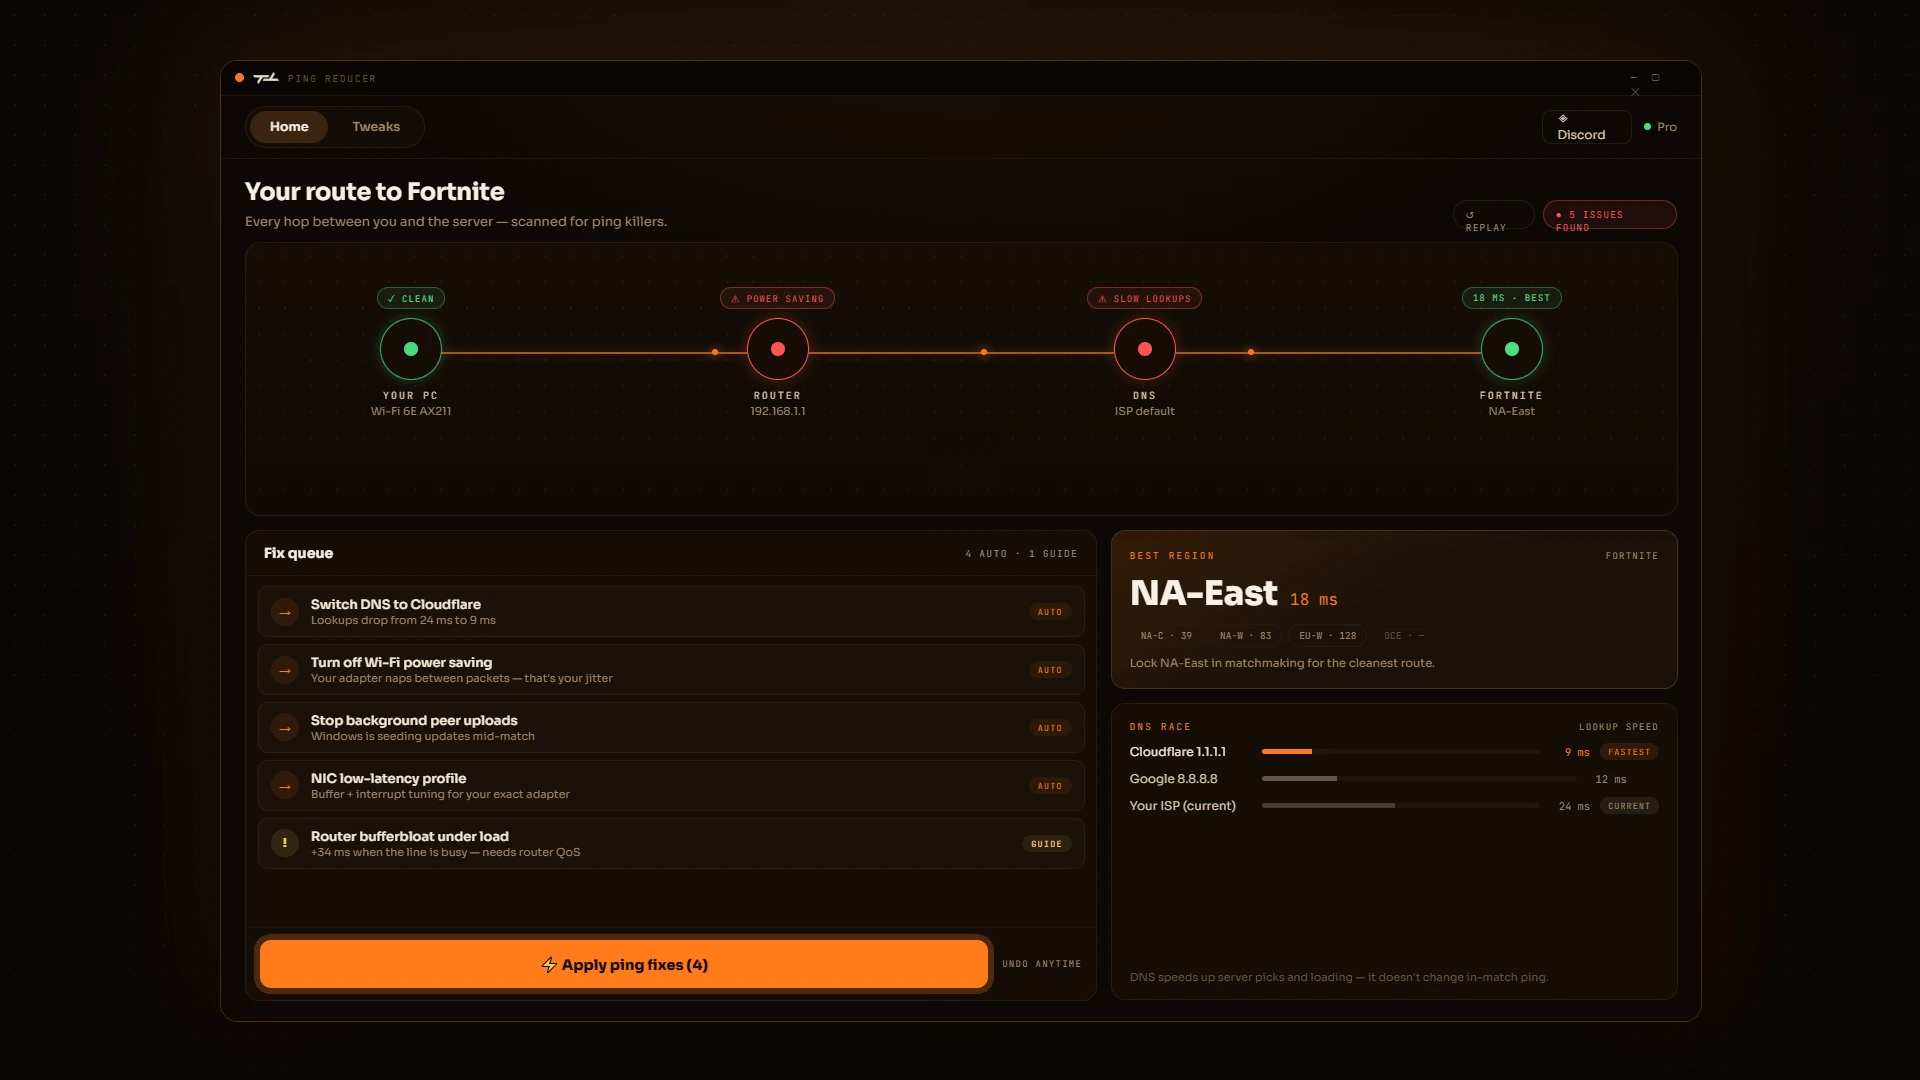The width and height of the screenshot is (1920, 1080).
Task: Click the 'Fix queue' heading
Action: [298, 553]
